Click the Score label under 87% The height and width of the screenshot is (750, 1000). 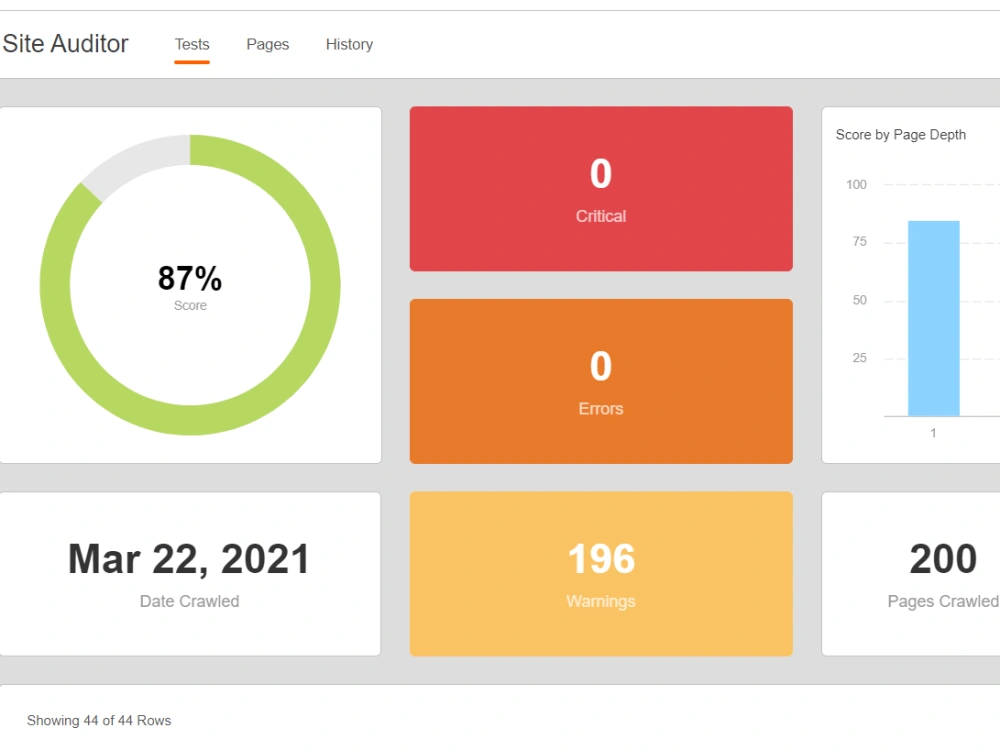(190, 305)
